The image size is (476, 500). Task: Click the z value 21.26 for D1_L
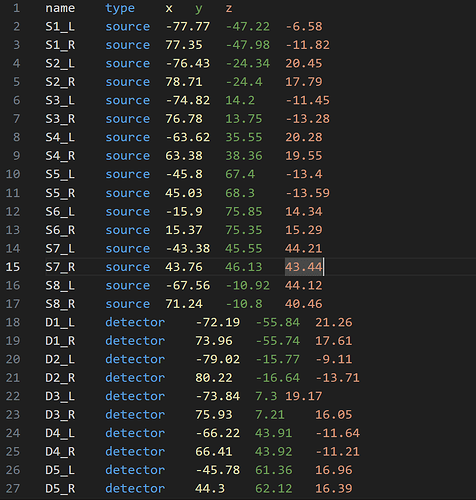pyautogui.click(x=334, y=322)
